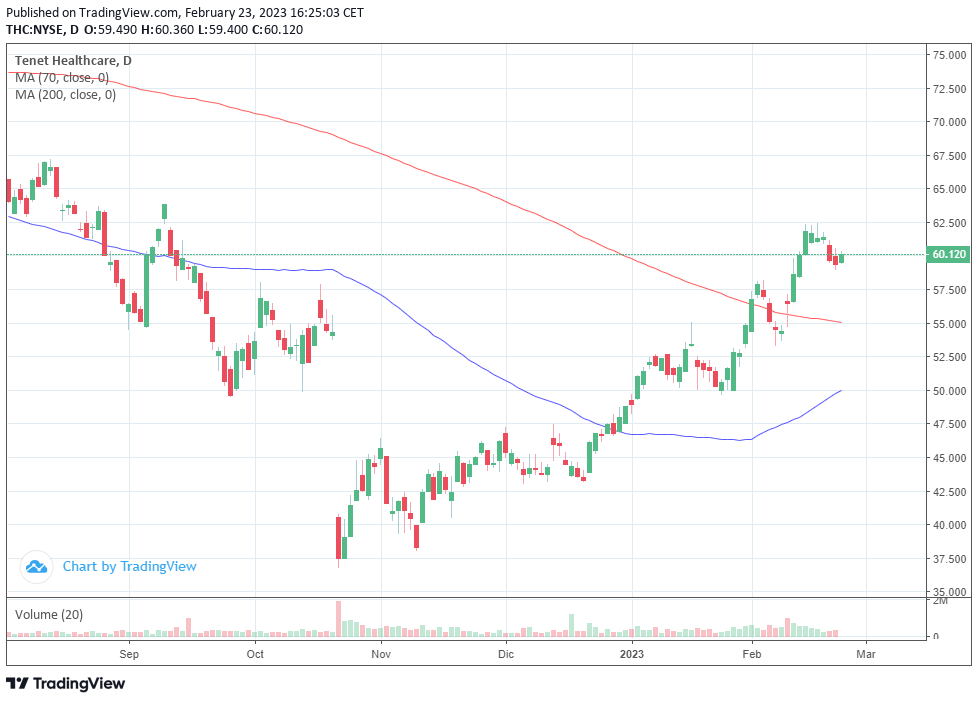978x702 pixels.
Task: Click the 72.500 price axis label
Action: (x=949, y=89)
